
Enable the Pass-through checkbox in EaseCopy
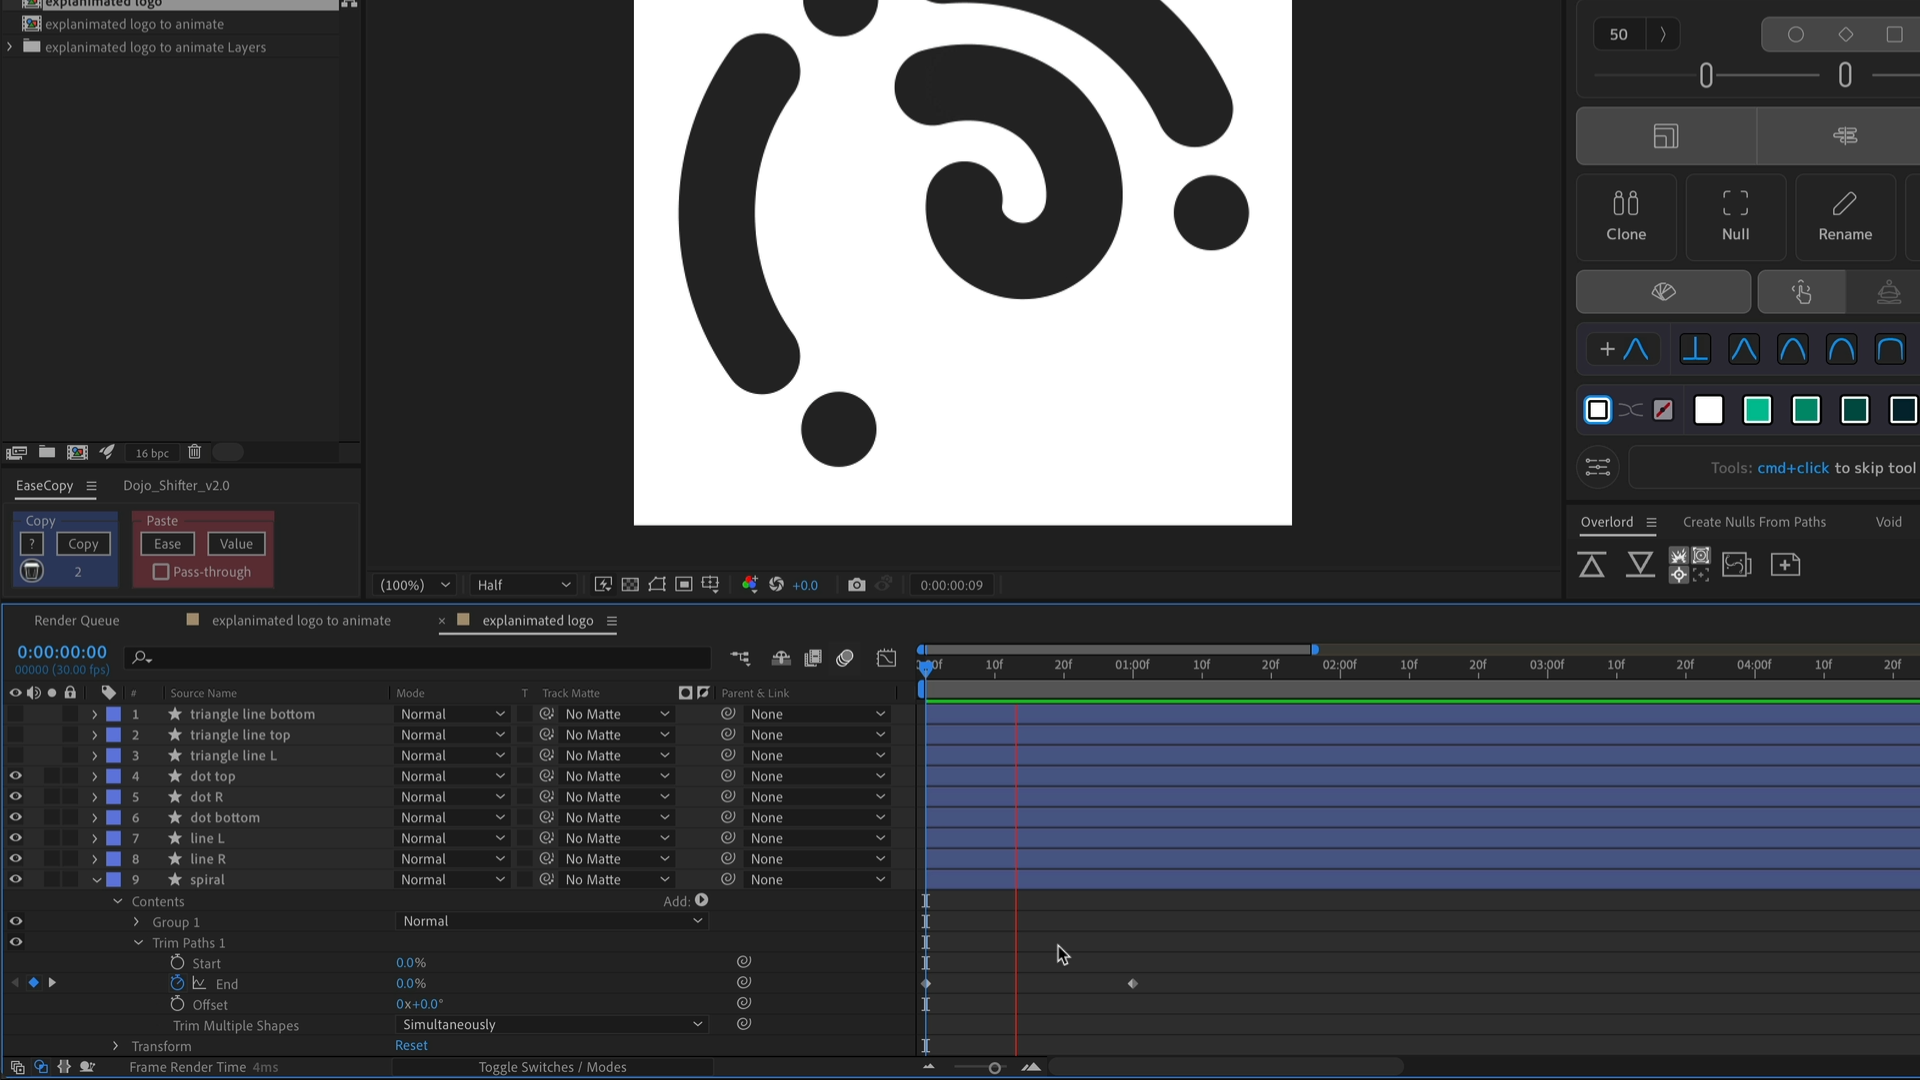(161, 571)
